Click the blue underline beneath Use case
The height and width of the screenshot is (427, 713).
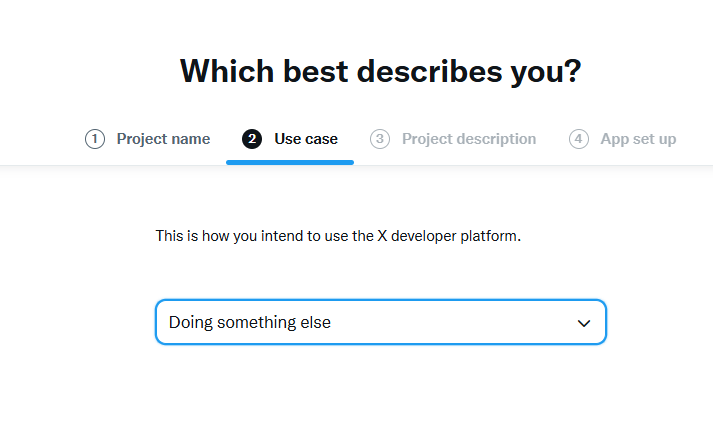(x=290, y=162)
